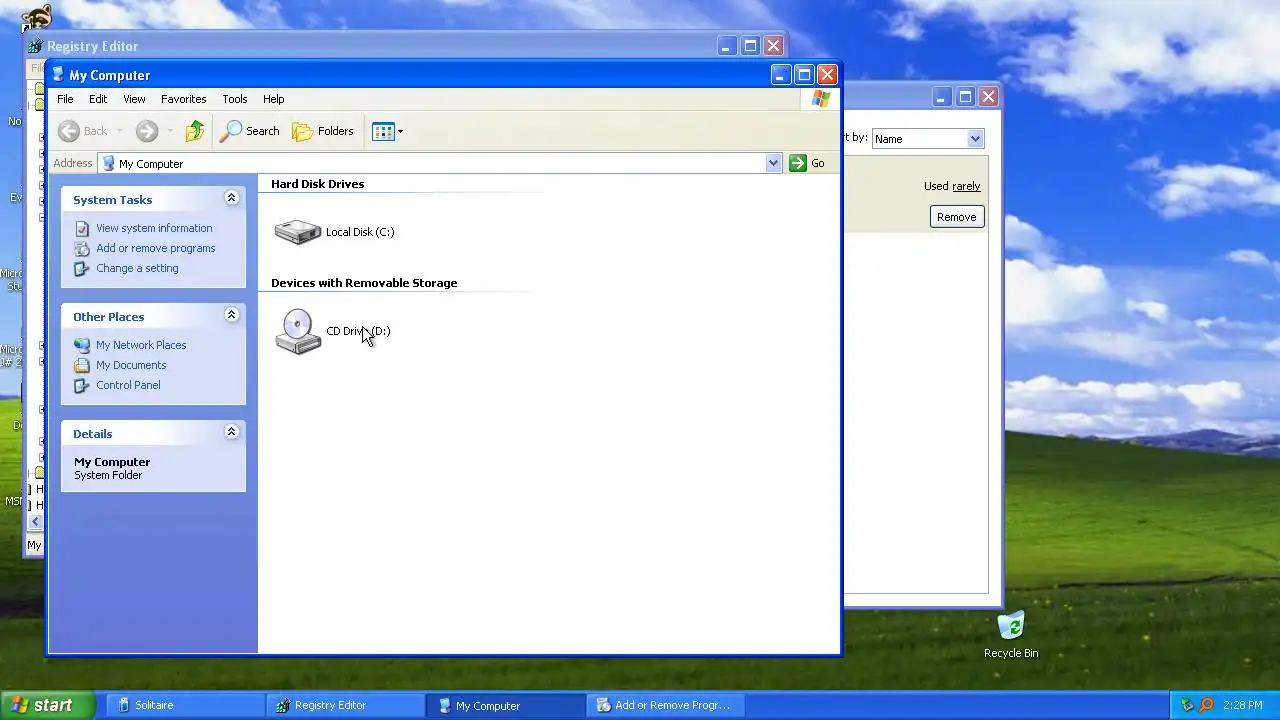Select the CD Drive (D:) icon

[298, 331]
